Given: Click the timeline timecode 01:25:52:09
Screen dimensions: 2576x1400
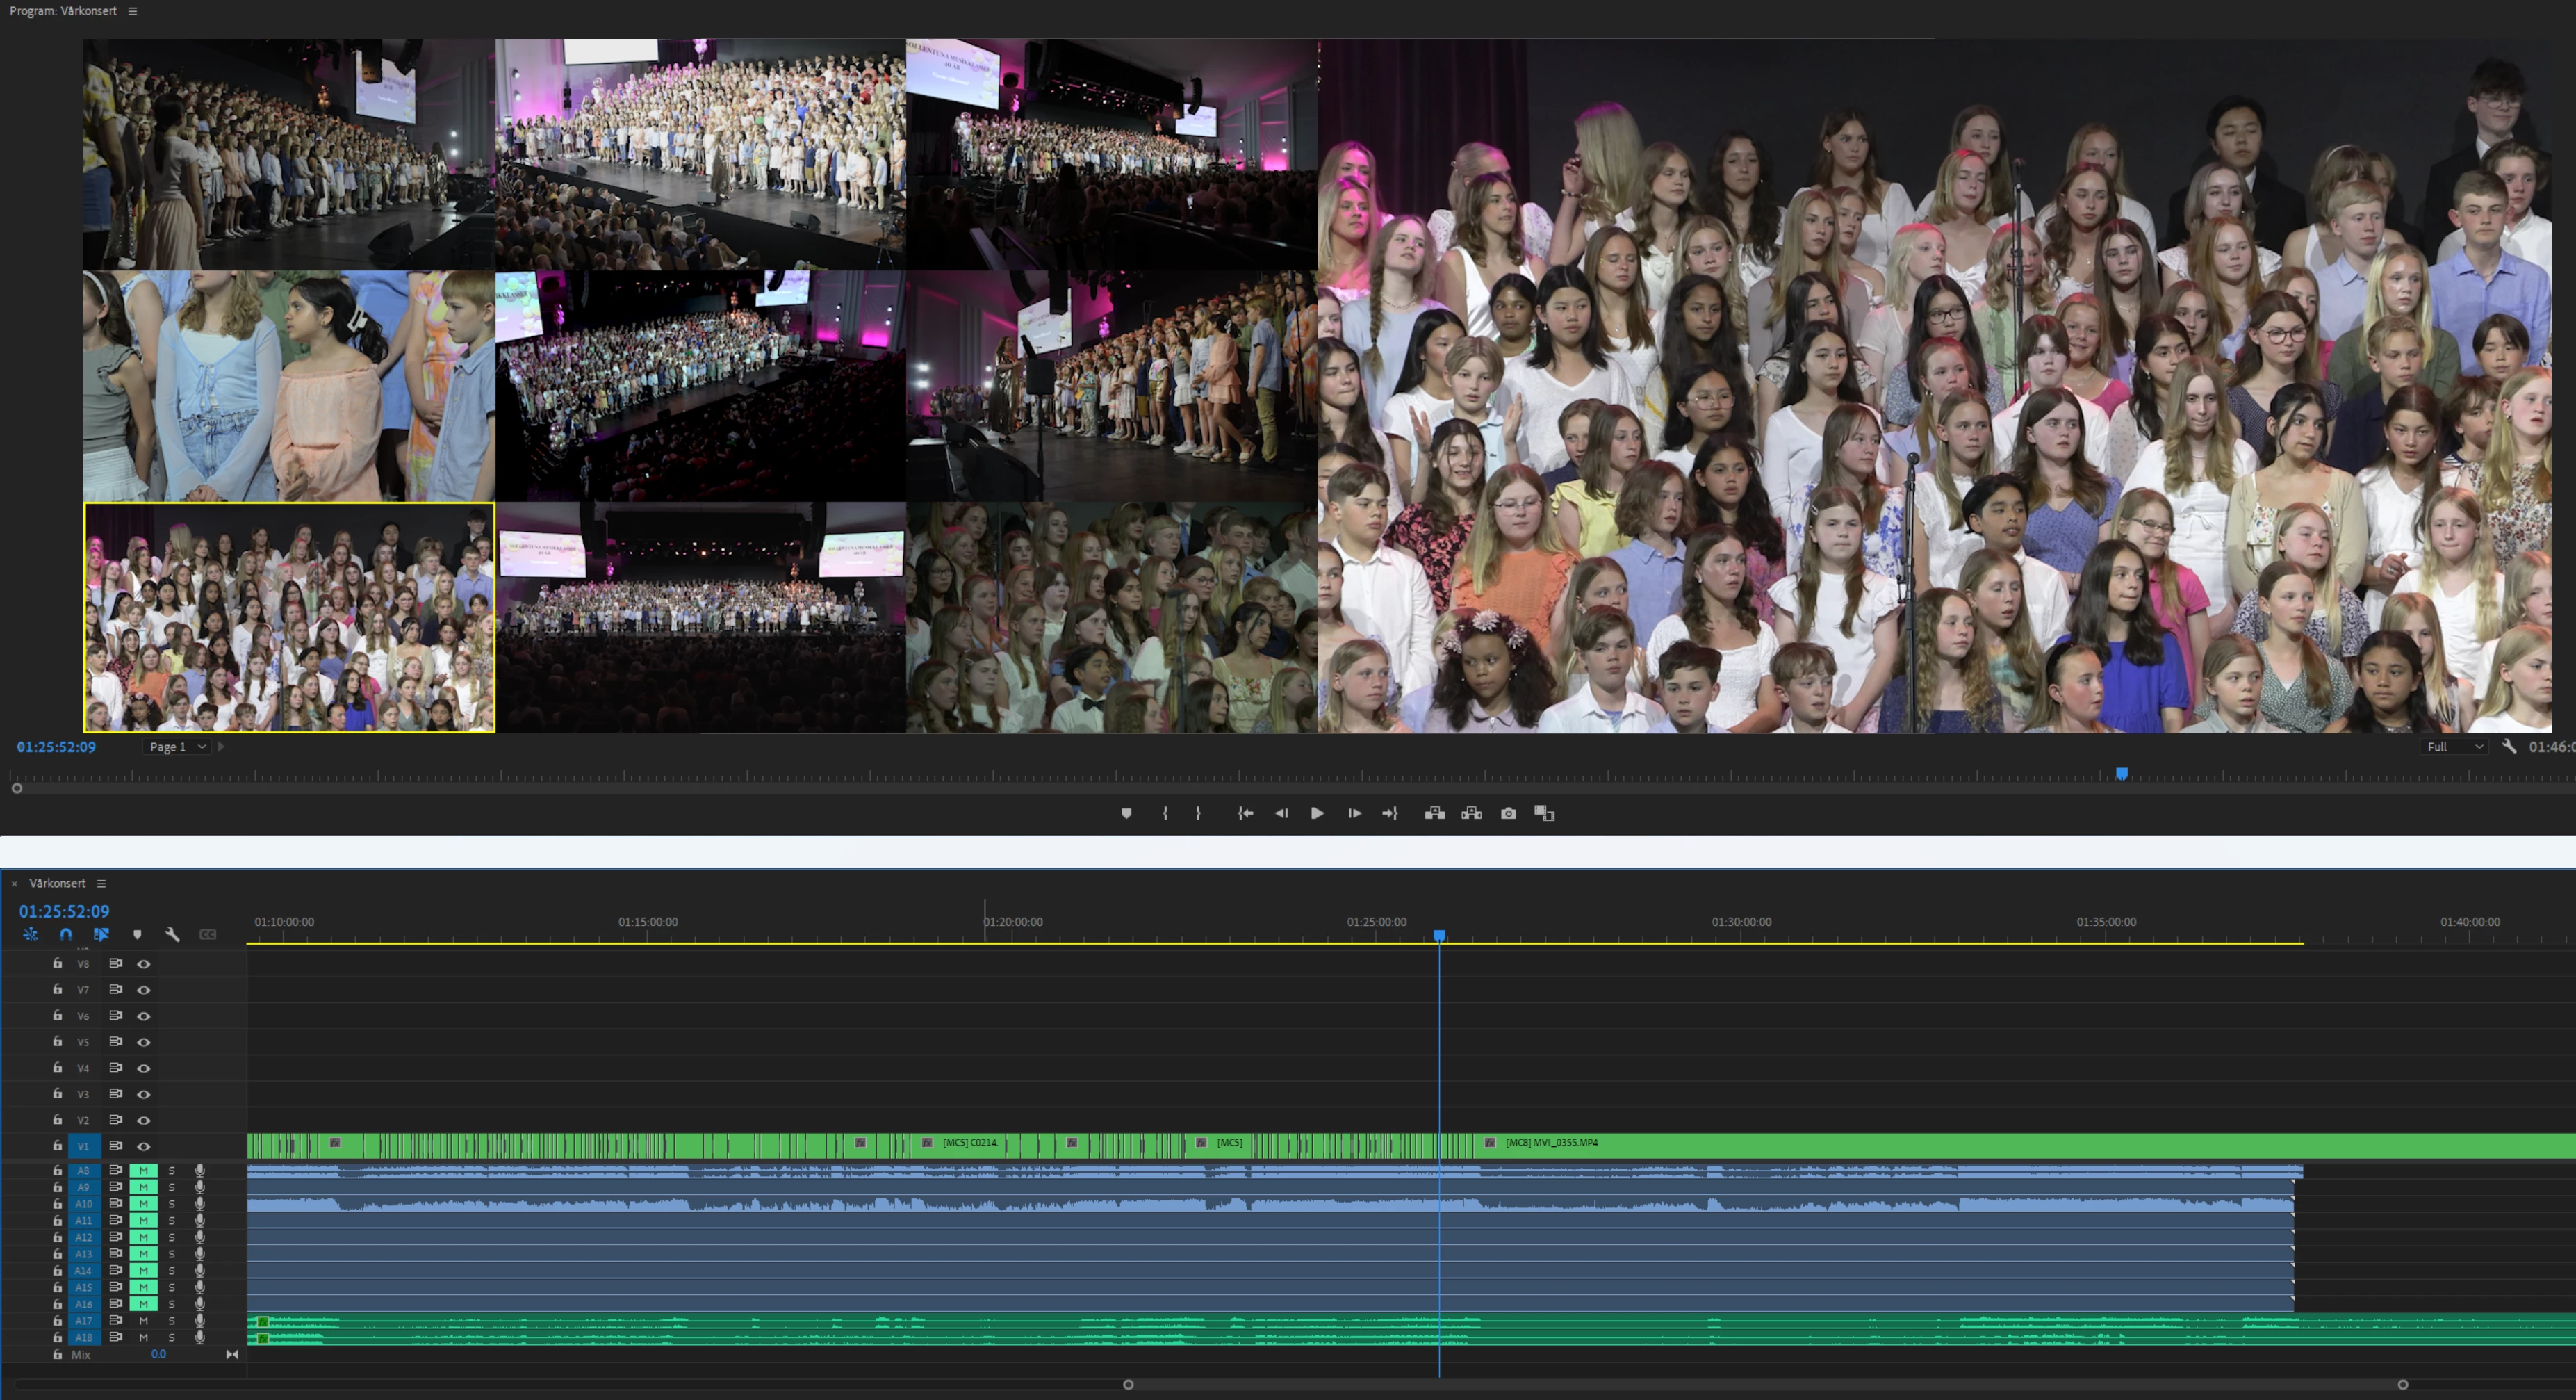Looking at the screenshot, I should coord(64,911).
